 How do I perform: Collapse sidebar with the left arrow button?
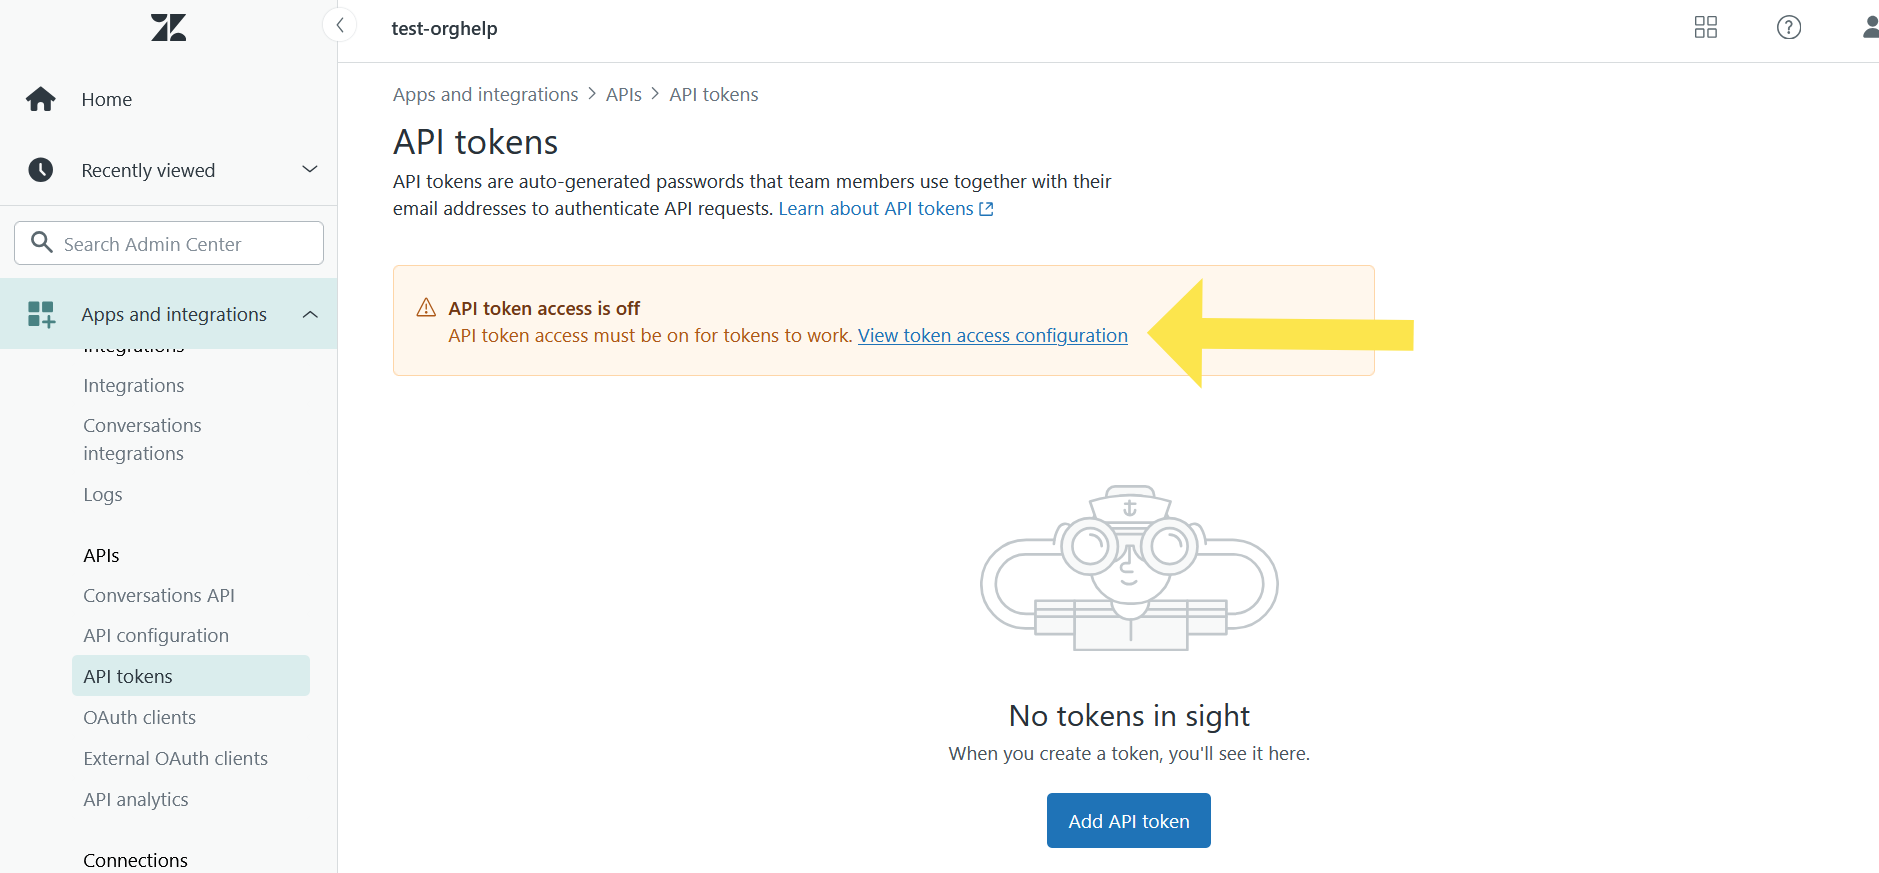click(340, 25)
